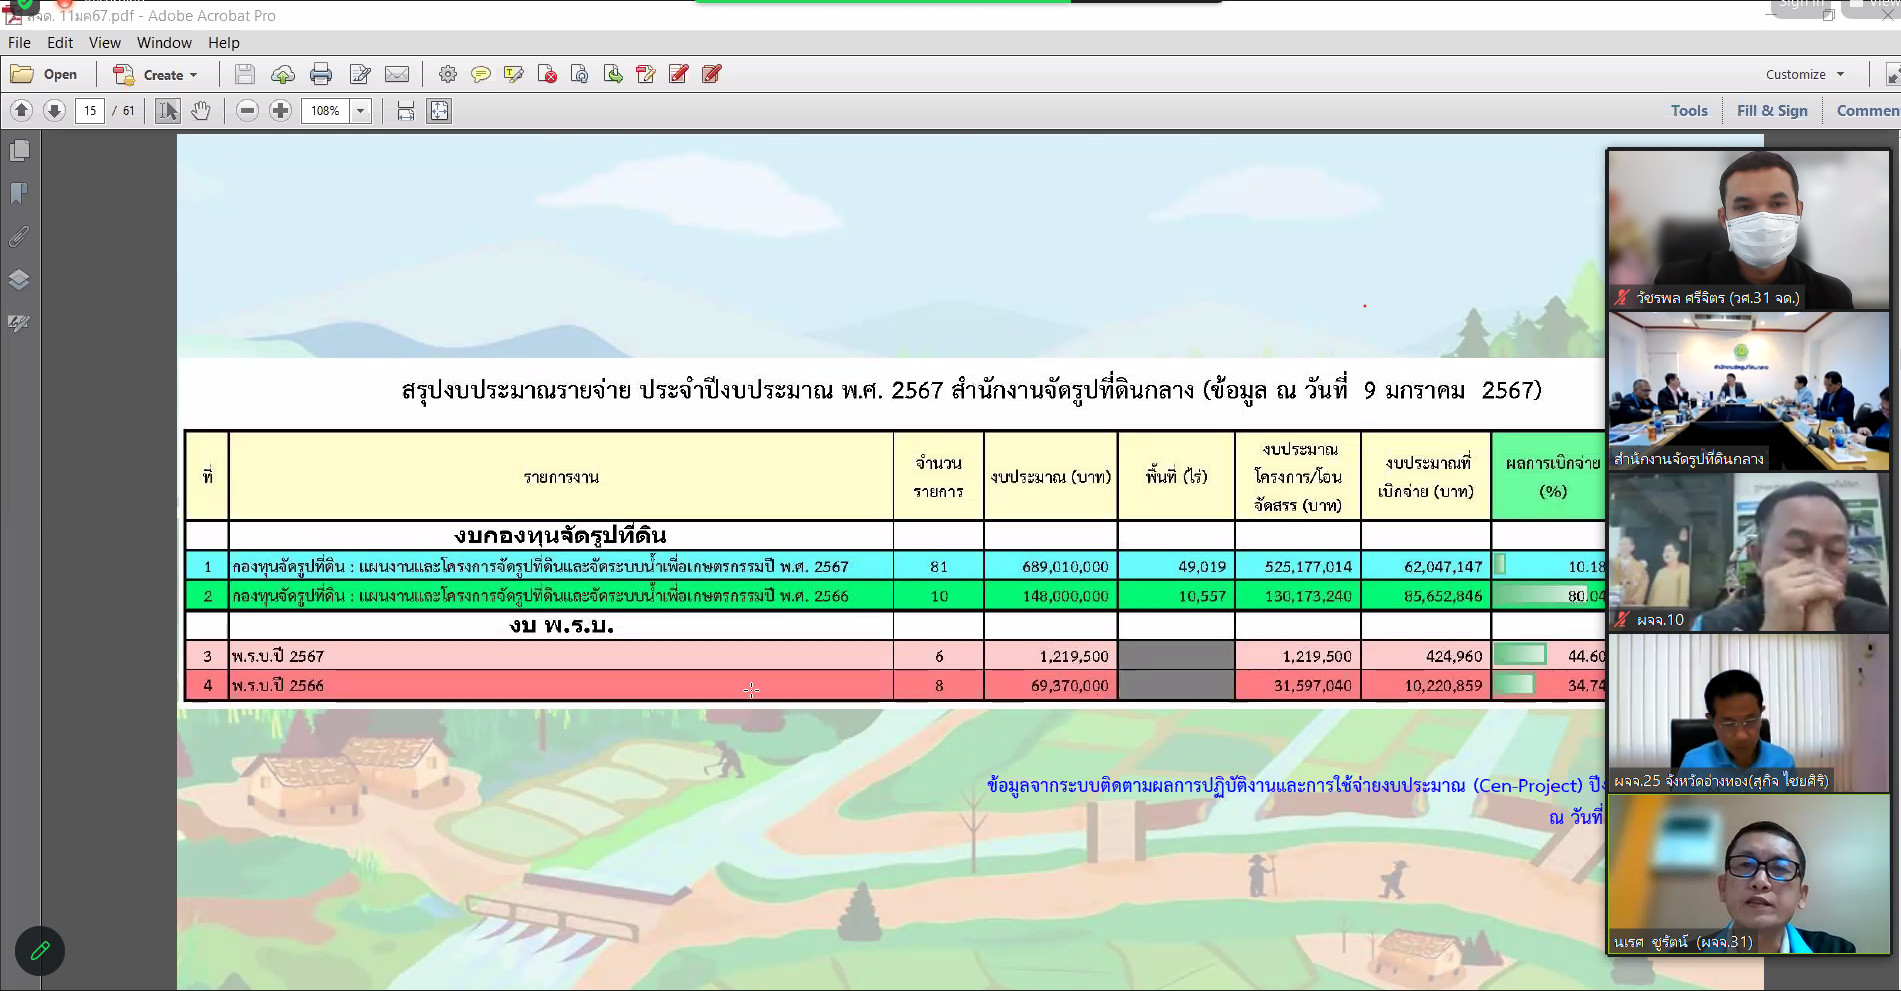
Task: Open the Create PDF dropdown
Action: click(155, 74)
